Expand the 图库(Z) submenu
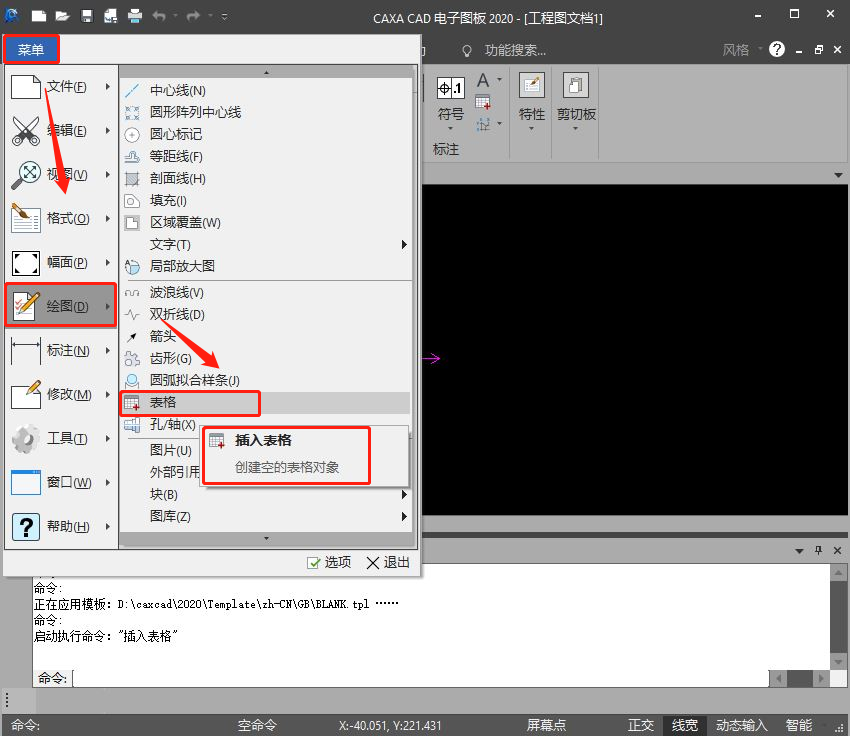 (x=266, y=517)
